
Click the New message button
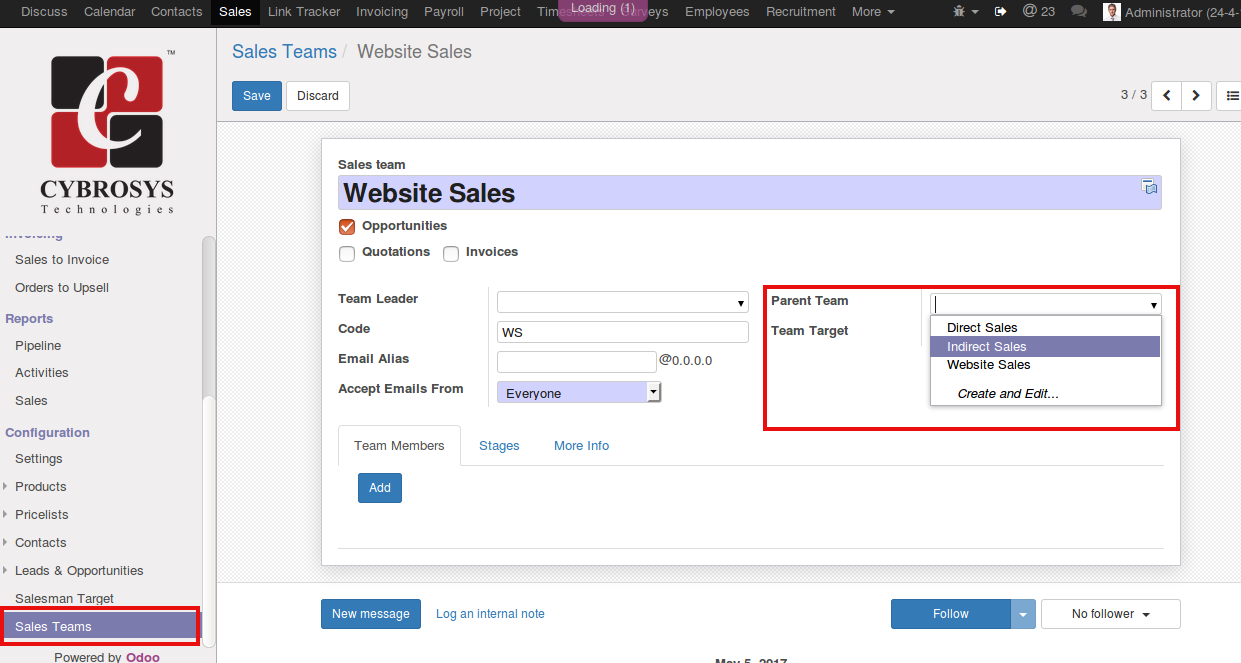(371, 614)
